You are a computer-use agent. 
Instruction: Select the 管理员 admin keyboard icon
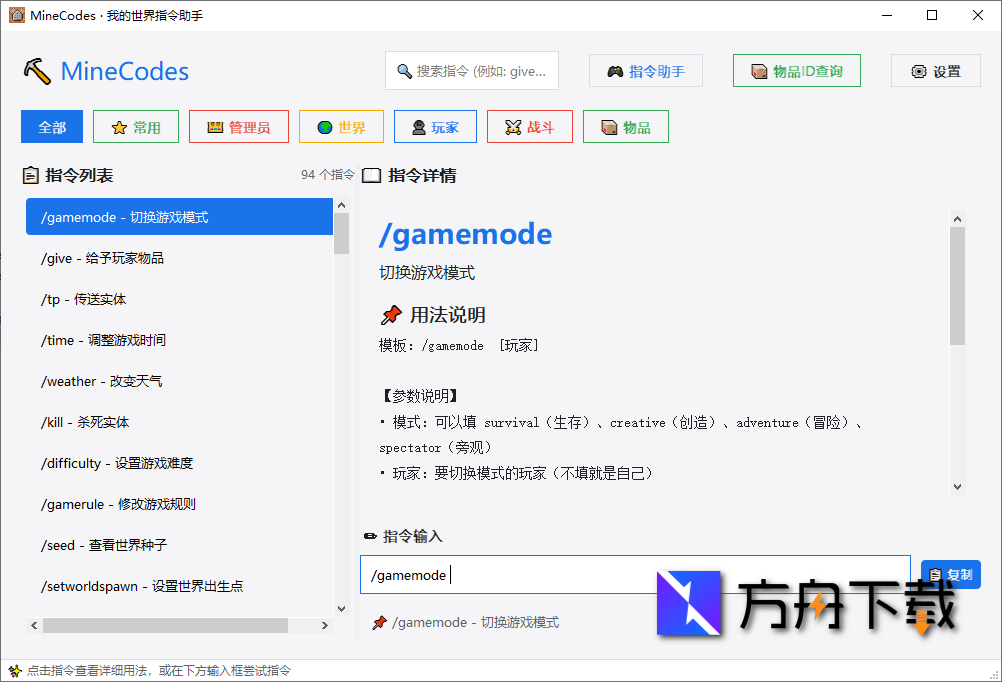click(213, 126)
